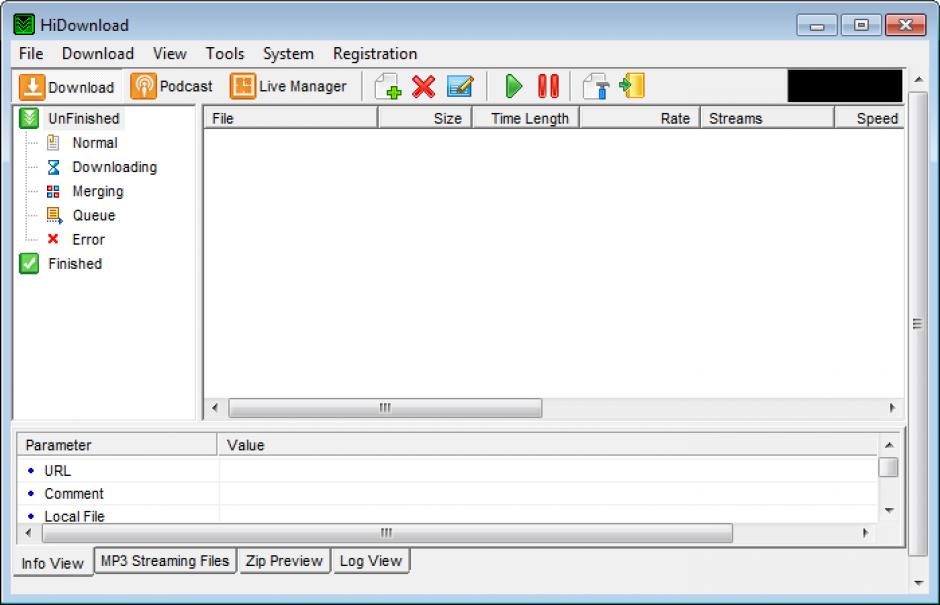
Task: Sort by the File column header
Action: 291,118
